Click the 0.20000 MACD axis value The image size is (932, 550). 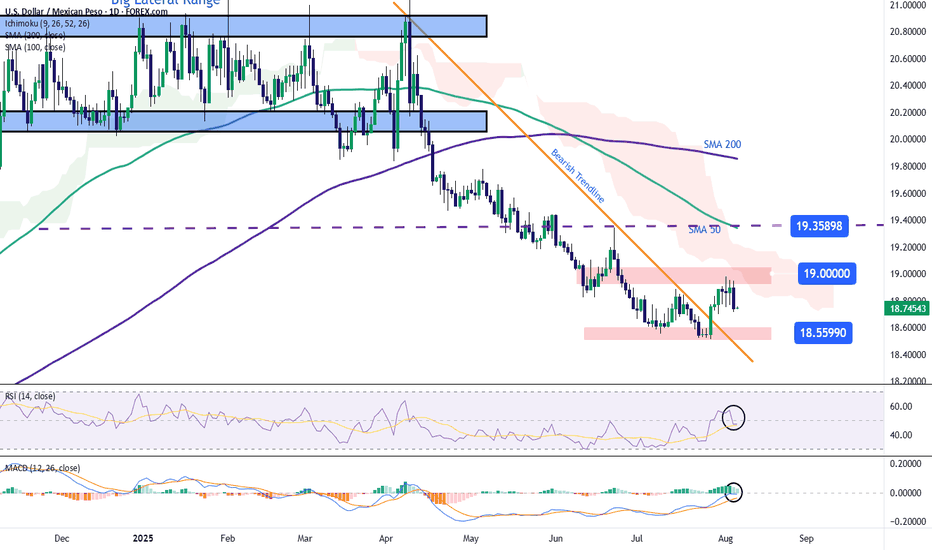coord(907,464)
